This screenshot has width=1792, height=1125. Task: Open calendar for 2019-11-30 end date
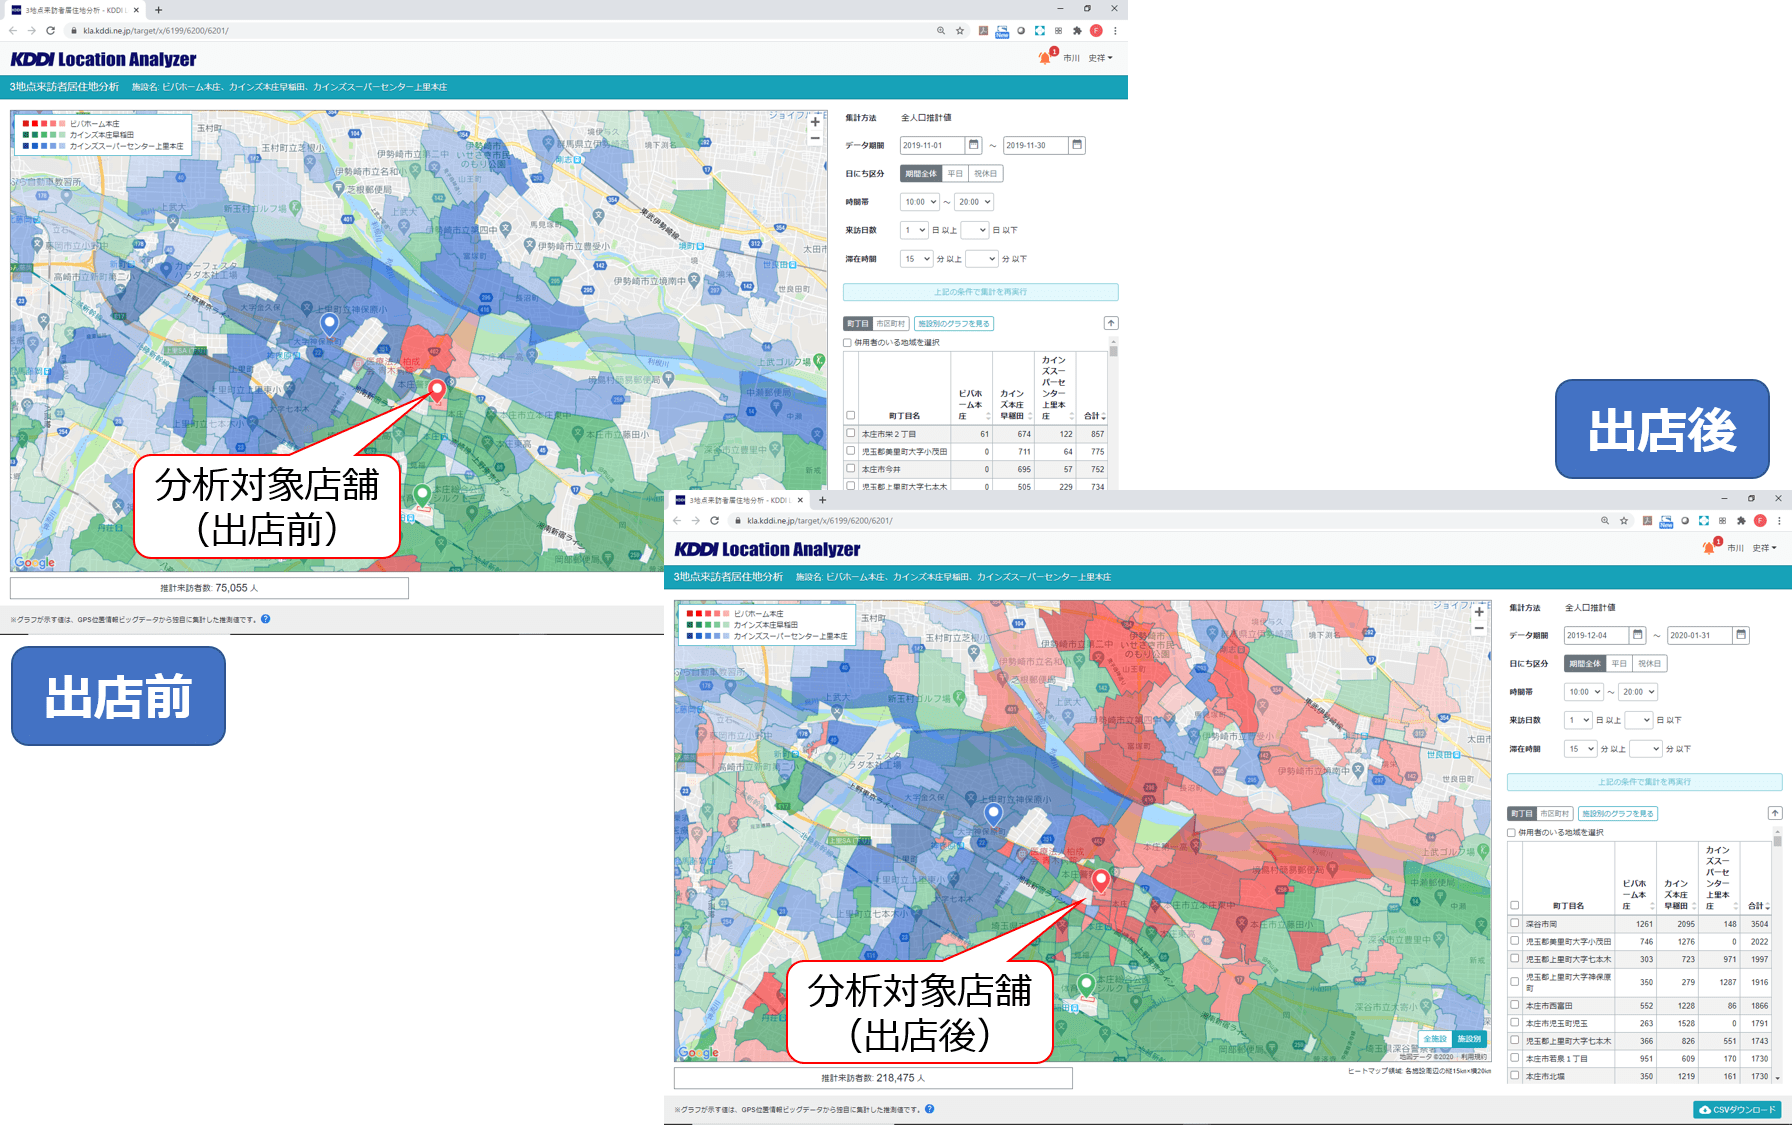[x=1077, y=145]
